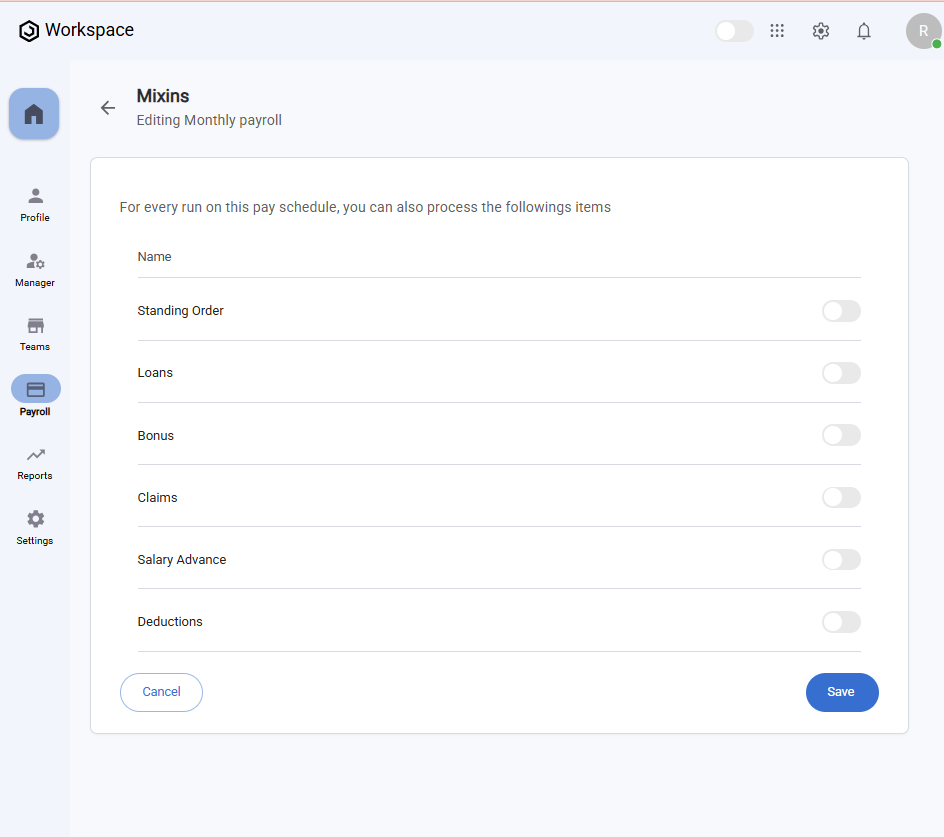Open the user avatar menu
This screenshot has width=944, height=837.
click(x=922, y=31)
